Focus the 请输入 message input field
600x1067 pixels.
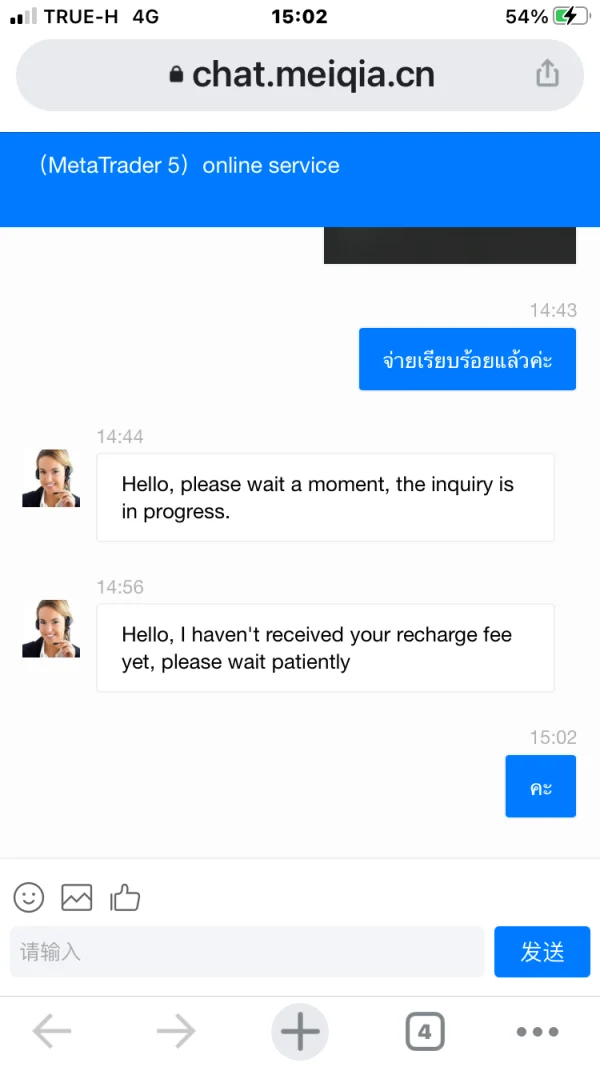tap(247, 951)
